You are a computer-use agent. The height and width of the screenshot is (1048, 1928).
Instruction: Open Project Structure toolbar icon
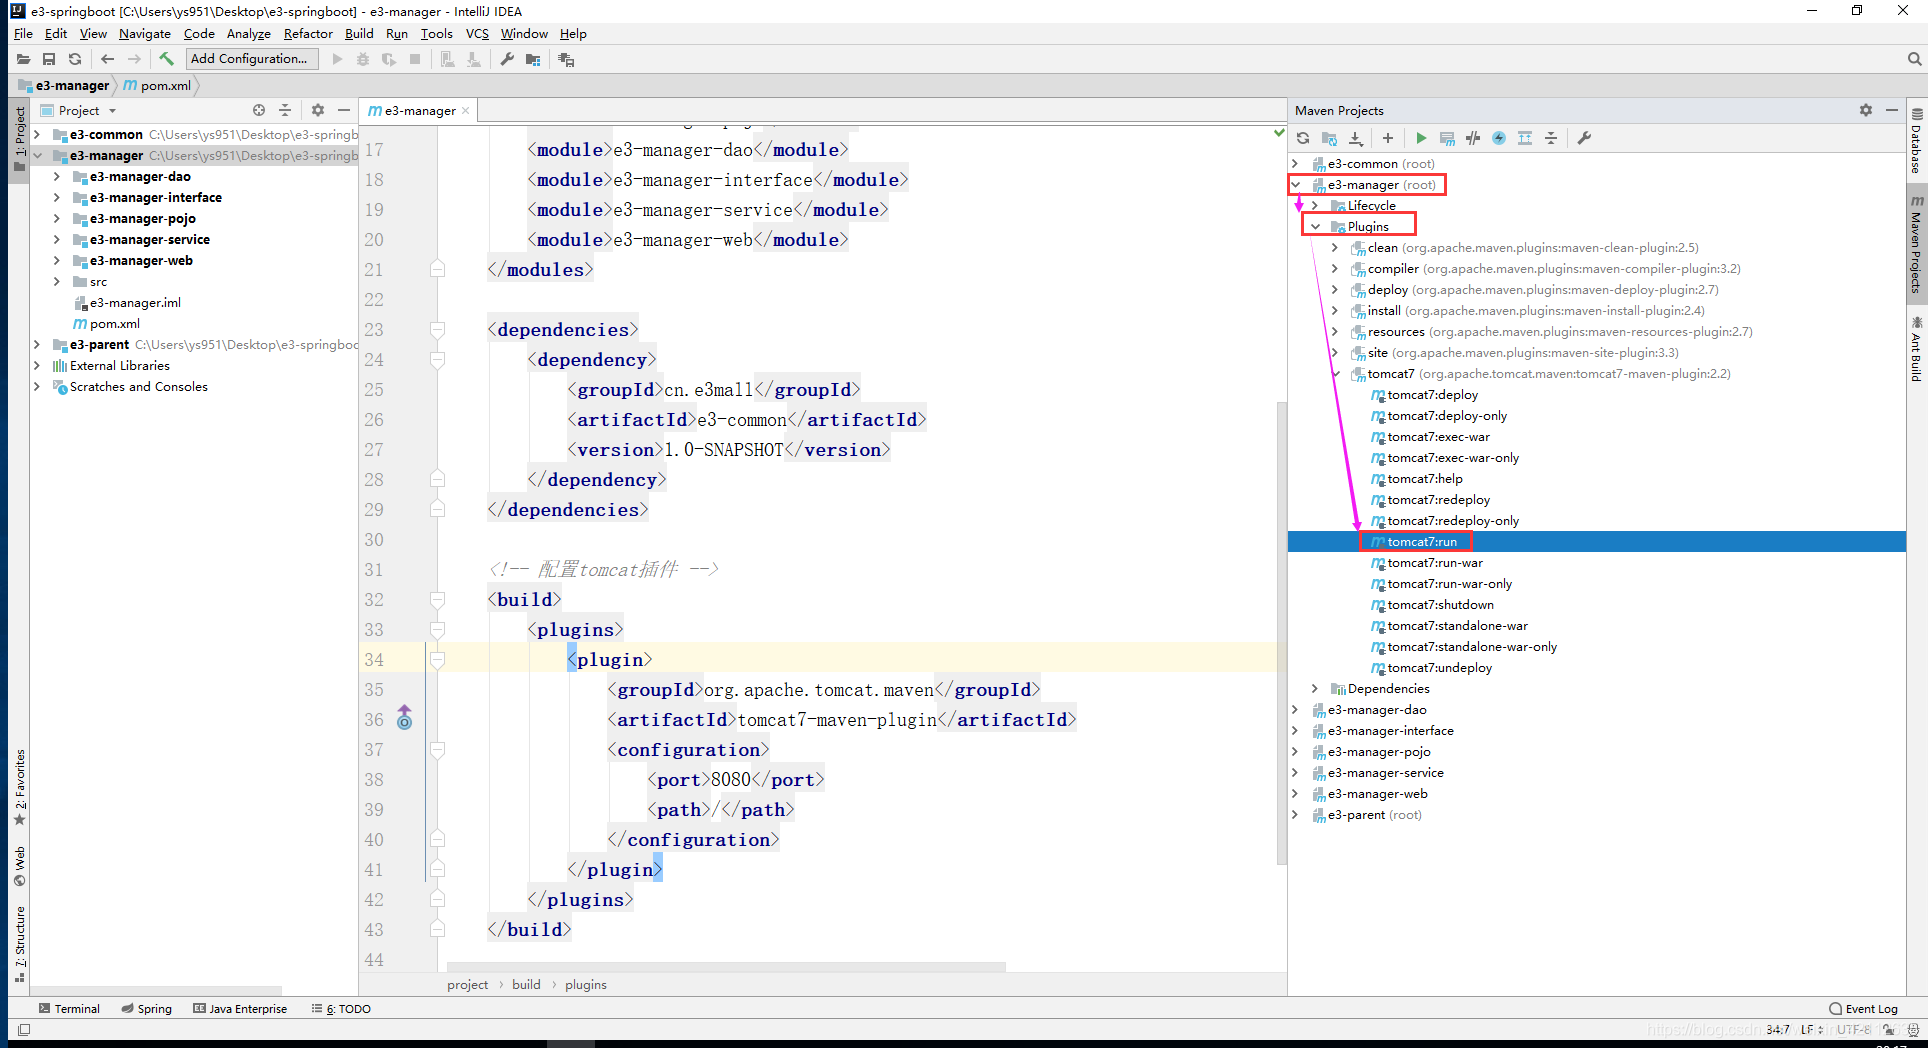coord(533,59)
